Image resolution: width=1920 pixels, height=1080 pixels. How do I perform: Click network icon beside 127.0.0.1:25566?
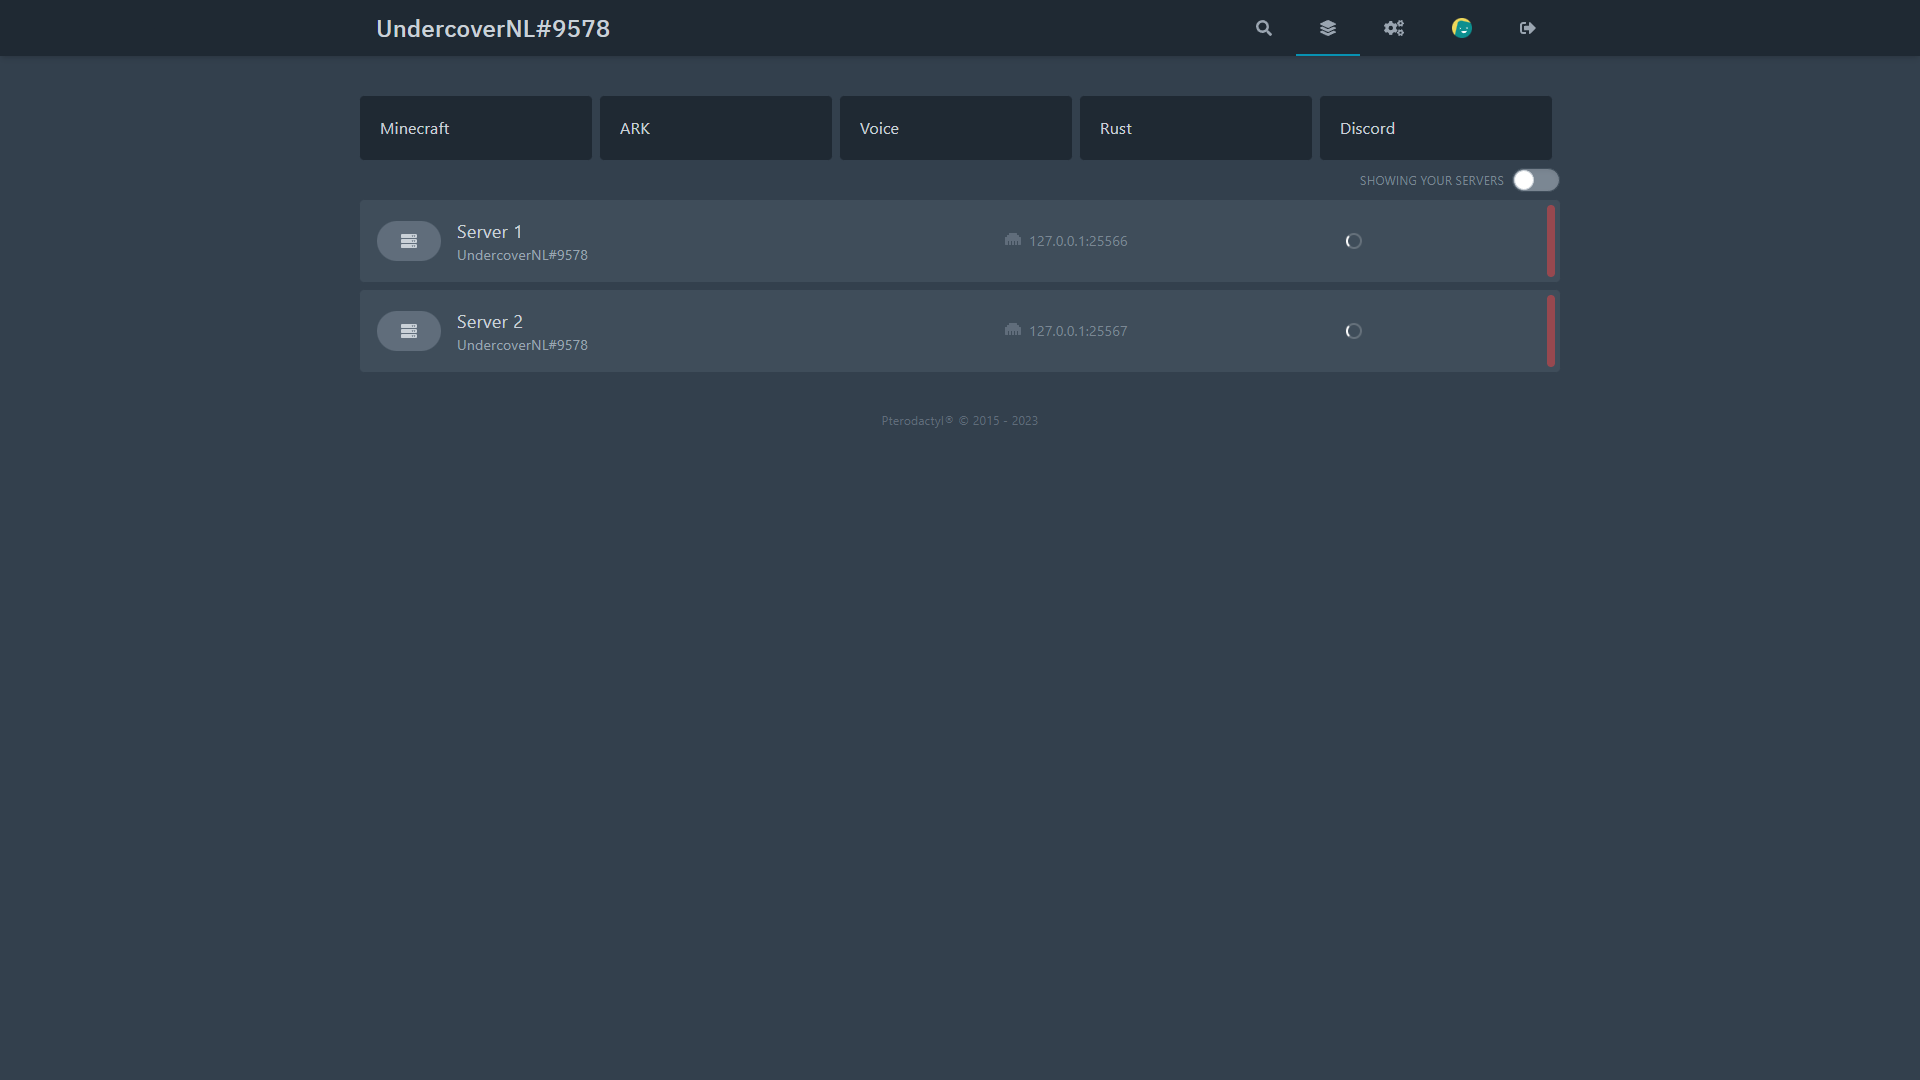[x=1012, y=240]
